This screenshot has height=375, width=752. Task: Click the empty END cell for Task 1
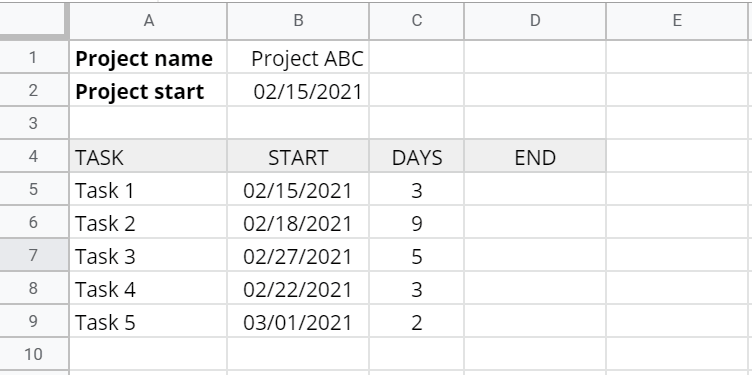[x=535, y=189]
